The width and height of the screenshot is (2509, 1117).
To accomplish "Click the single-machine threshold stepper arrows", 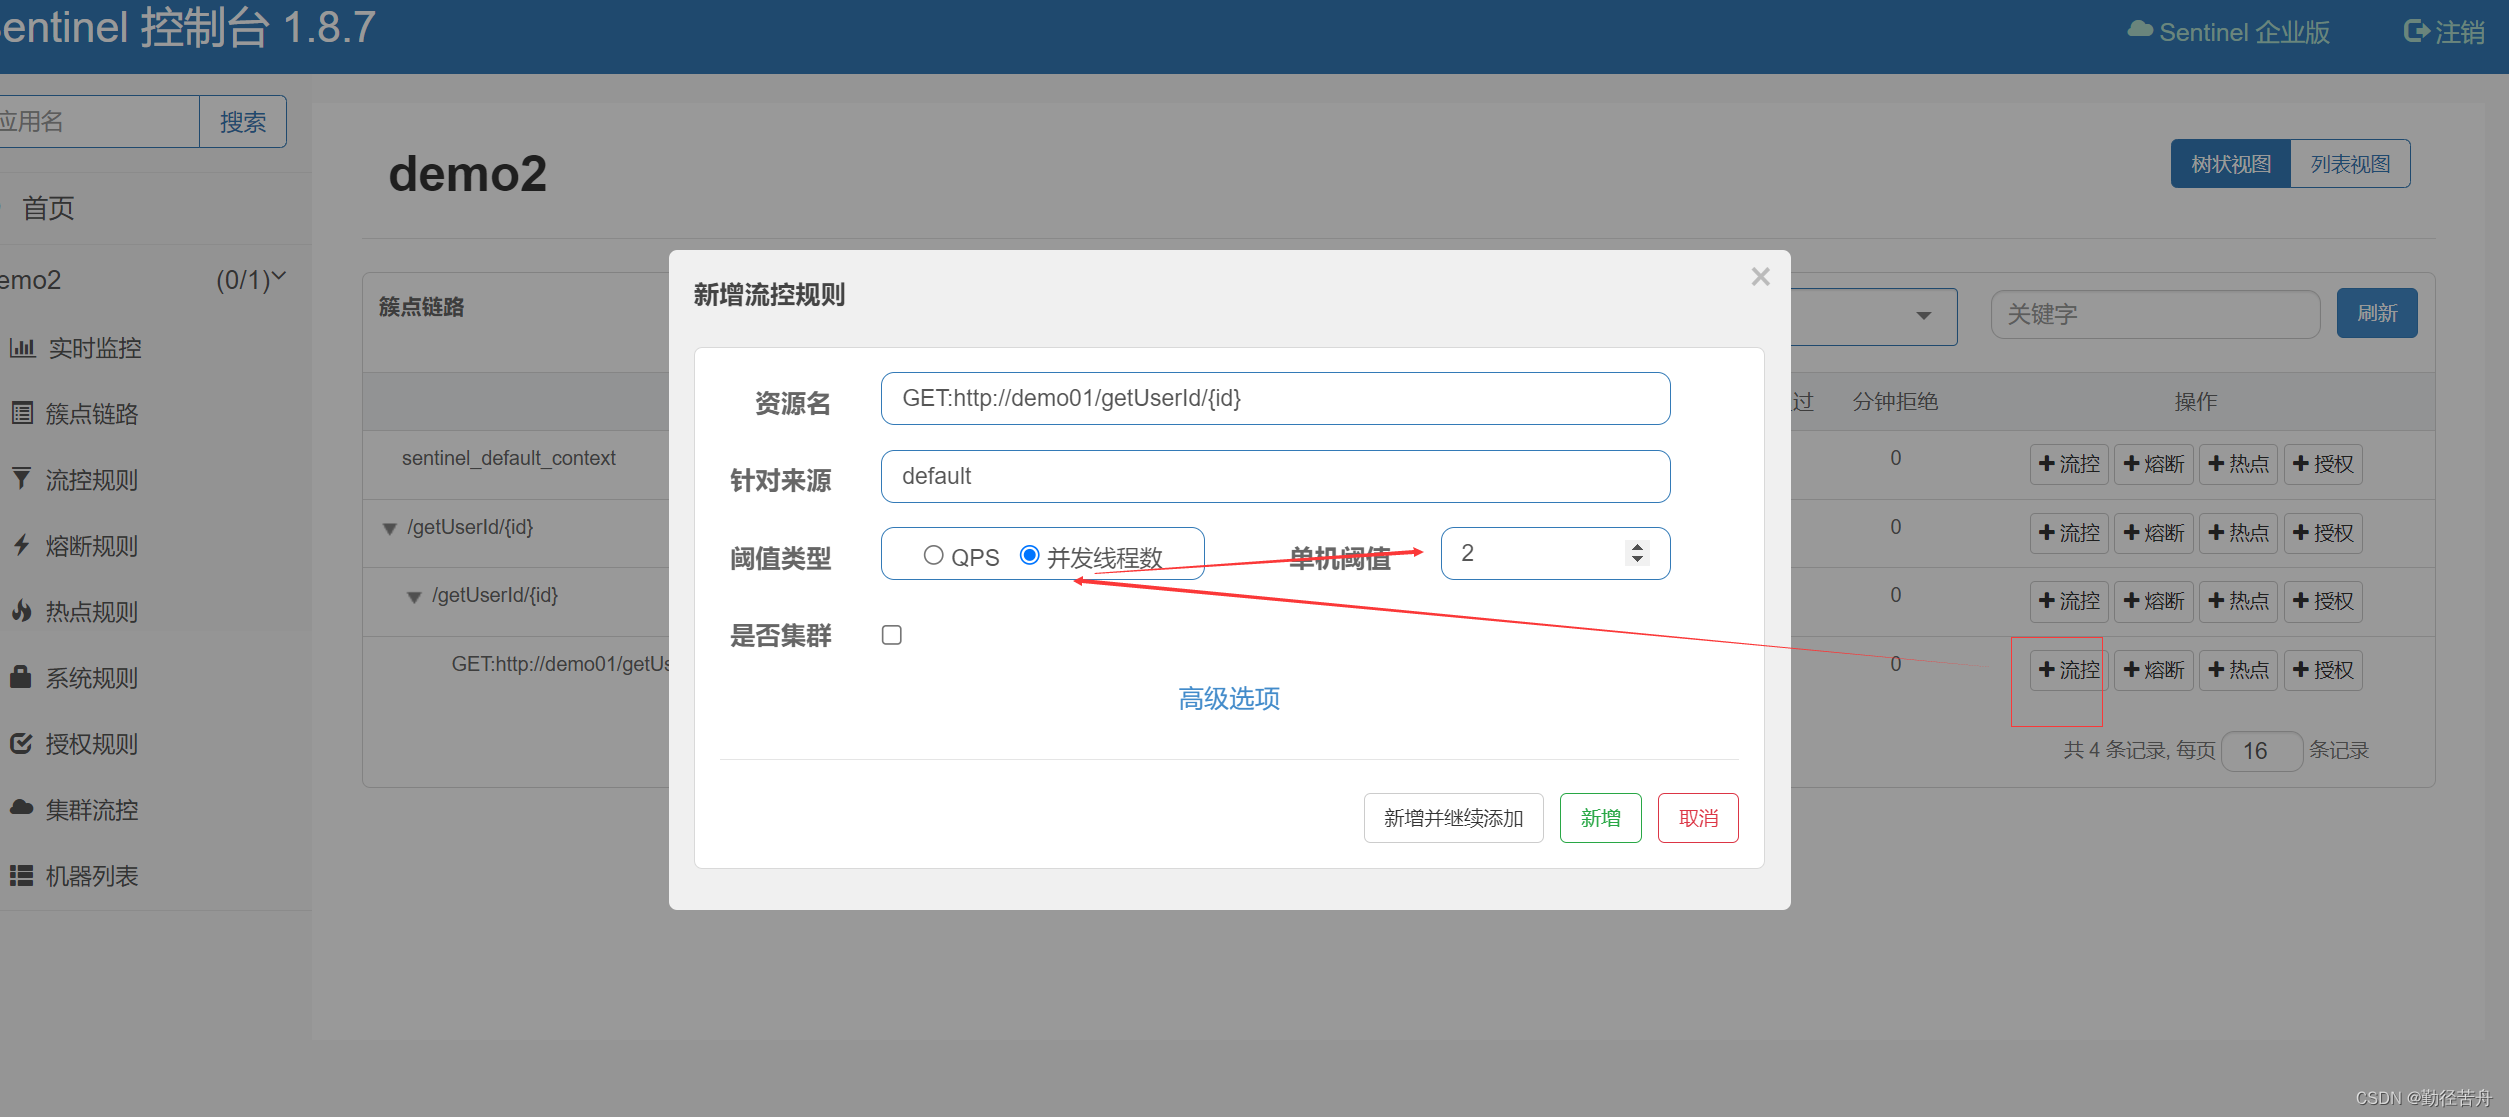I will coord(1637,553).
